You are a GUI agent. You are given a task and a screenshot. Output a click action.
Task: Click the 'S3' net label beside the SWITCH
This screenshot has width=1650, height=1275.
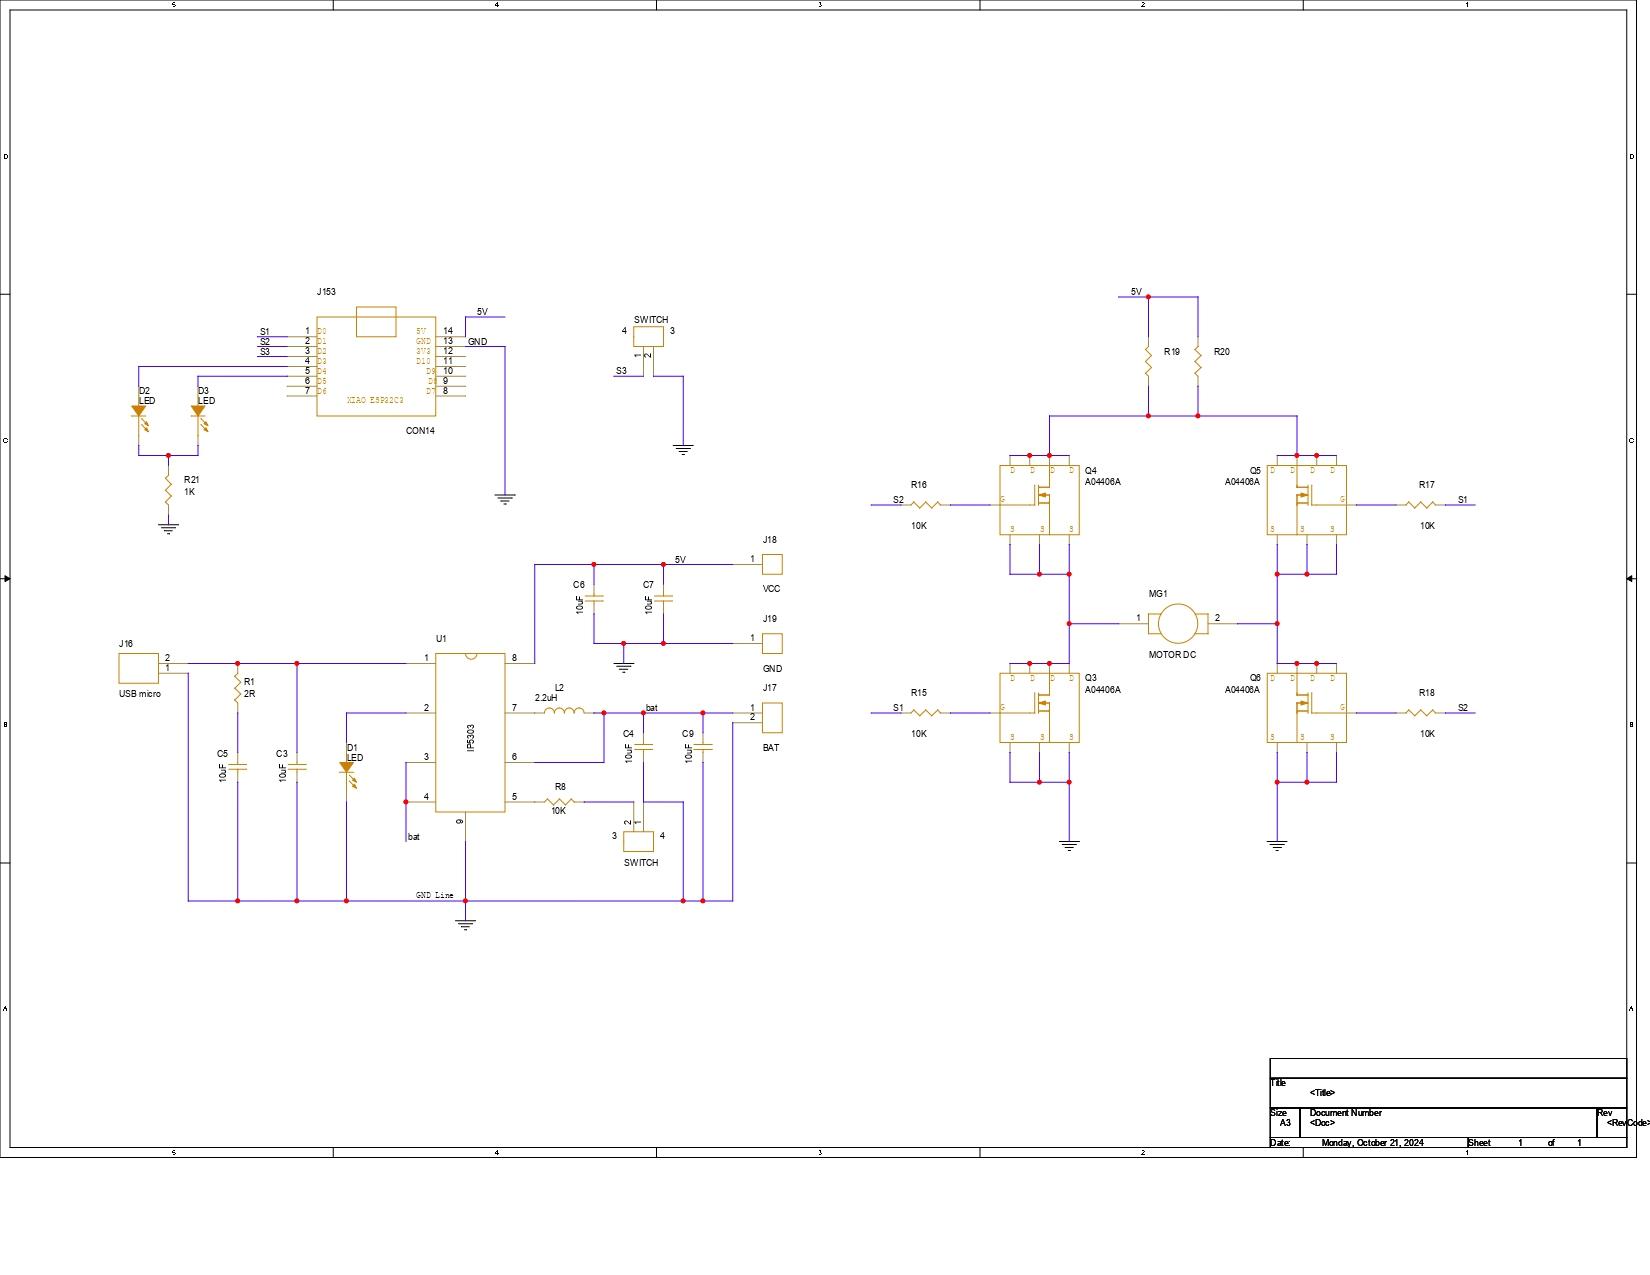pos(621,371)
